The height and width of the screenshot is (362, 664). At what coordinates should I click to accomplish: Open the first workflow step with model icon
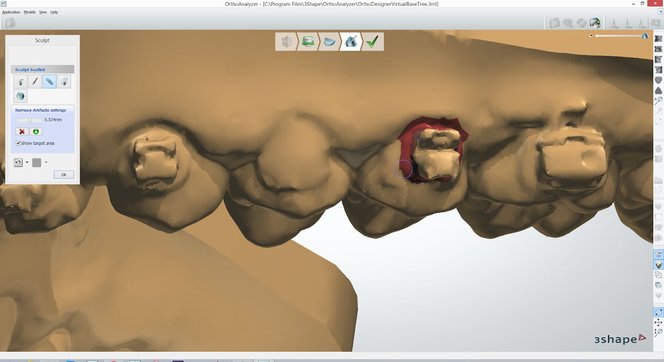[x=287, y=41]
